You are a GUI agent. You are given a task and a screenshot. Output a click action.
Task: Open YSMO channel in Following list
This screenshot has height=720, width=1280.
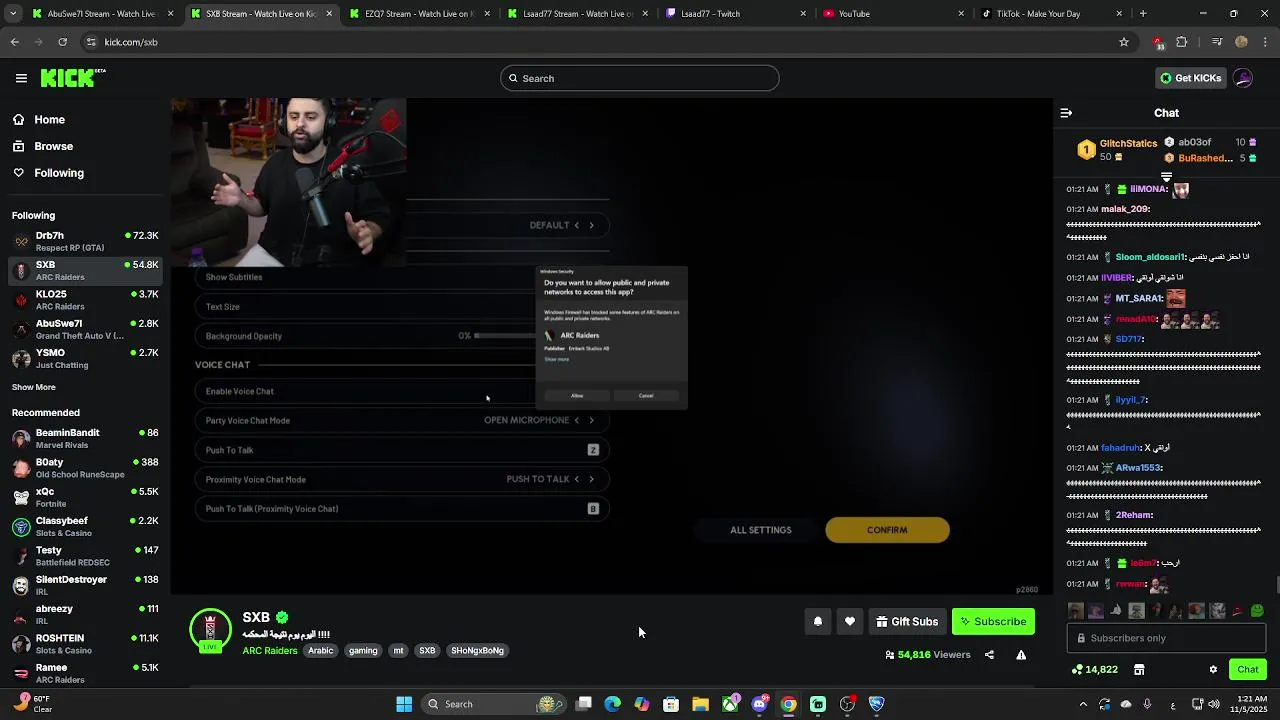(85, 359)
